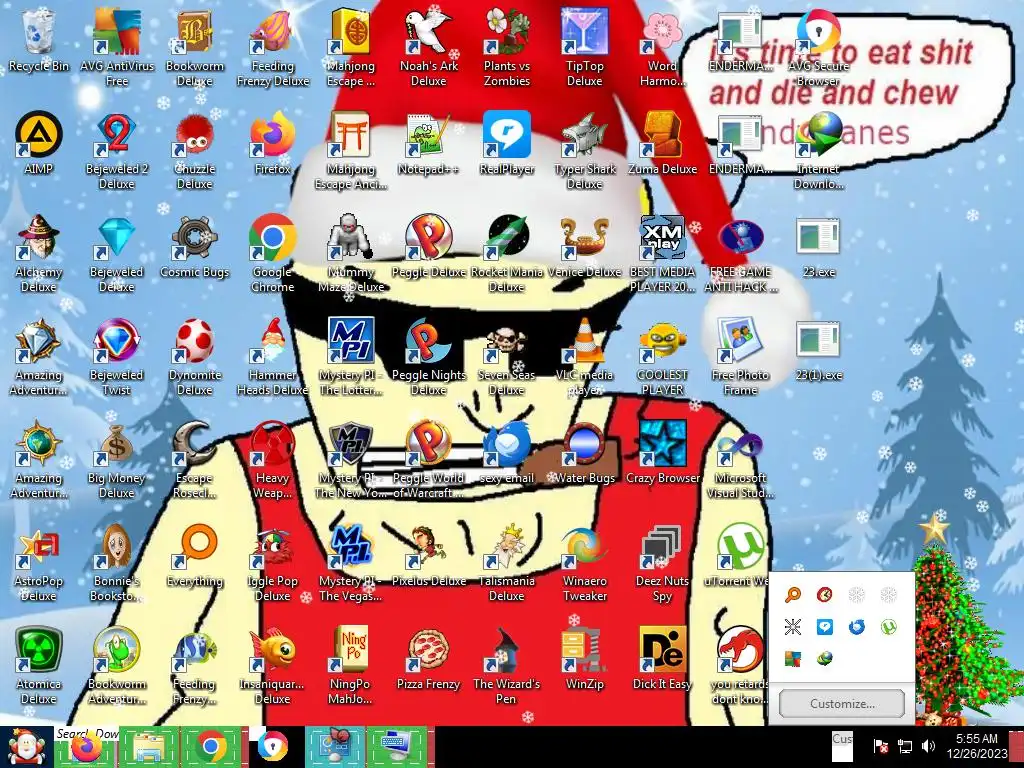Click the uTorrent icon in tray popup
The width and height of the screenshot is (1024, 768).
click(x=888, y=627)
